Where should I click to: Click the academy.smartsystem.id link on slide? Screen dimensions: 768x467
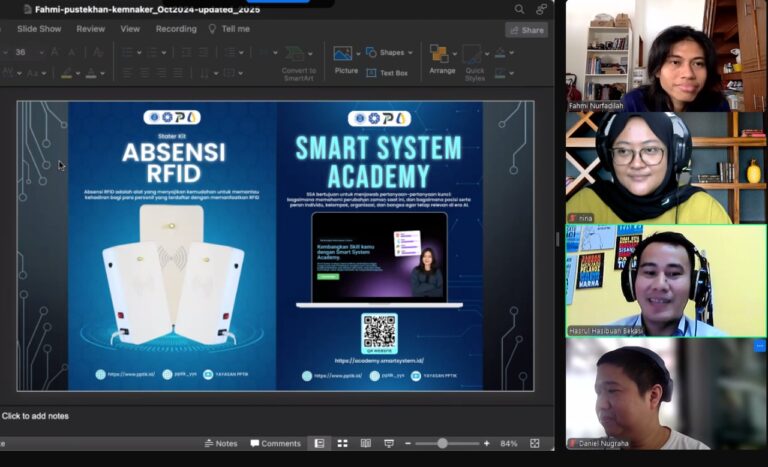(x=379, y=361)
